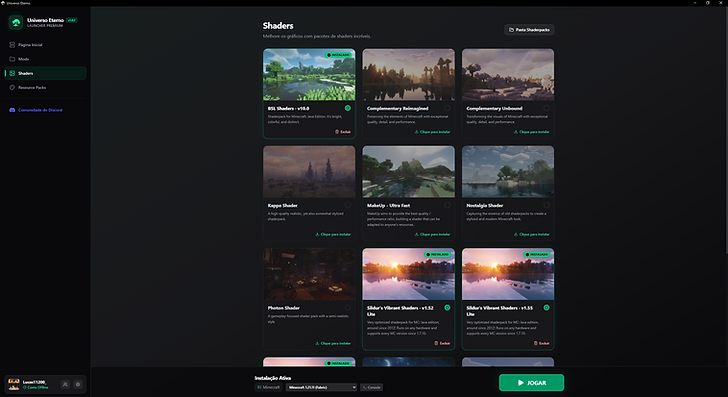The width and height of the screenshot is (728, 397).
Task: Install Complementary Unbound via Clique para instalar
Action: point(532,132)
